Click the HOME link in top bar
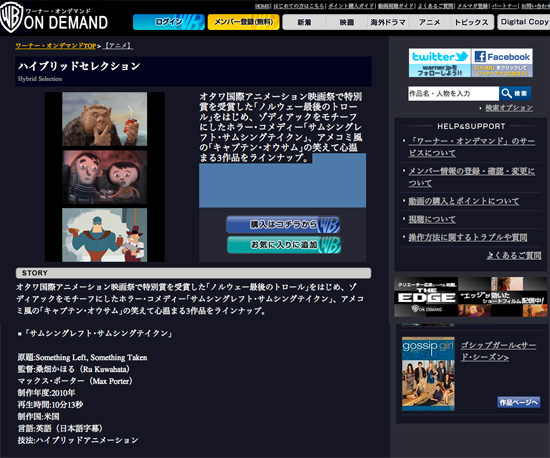The width and height of the screenshot is (550, 458). pos(262,6)
